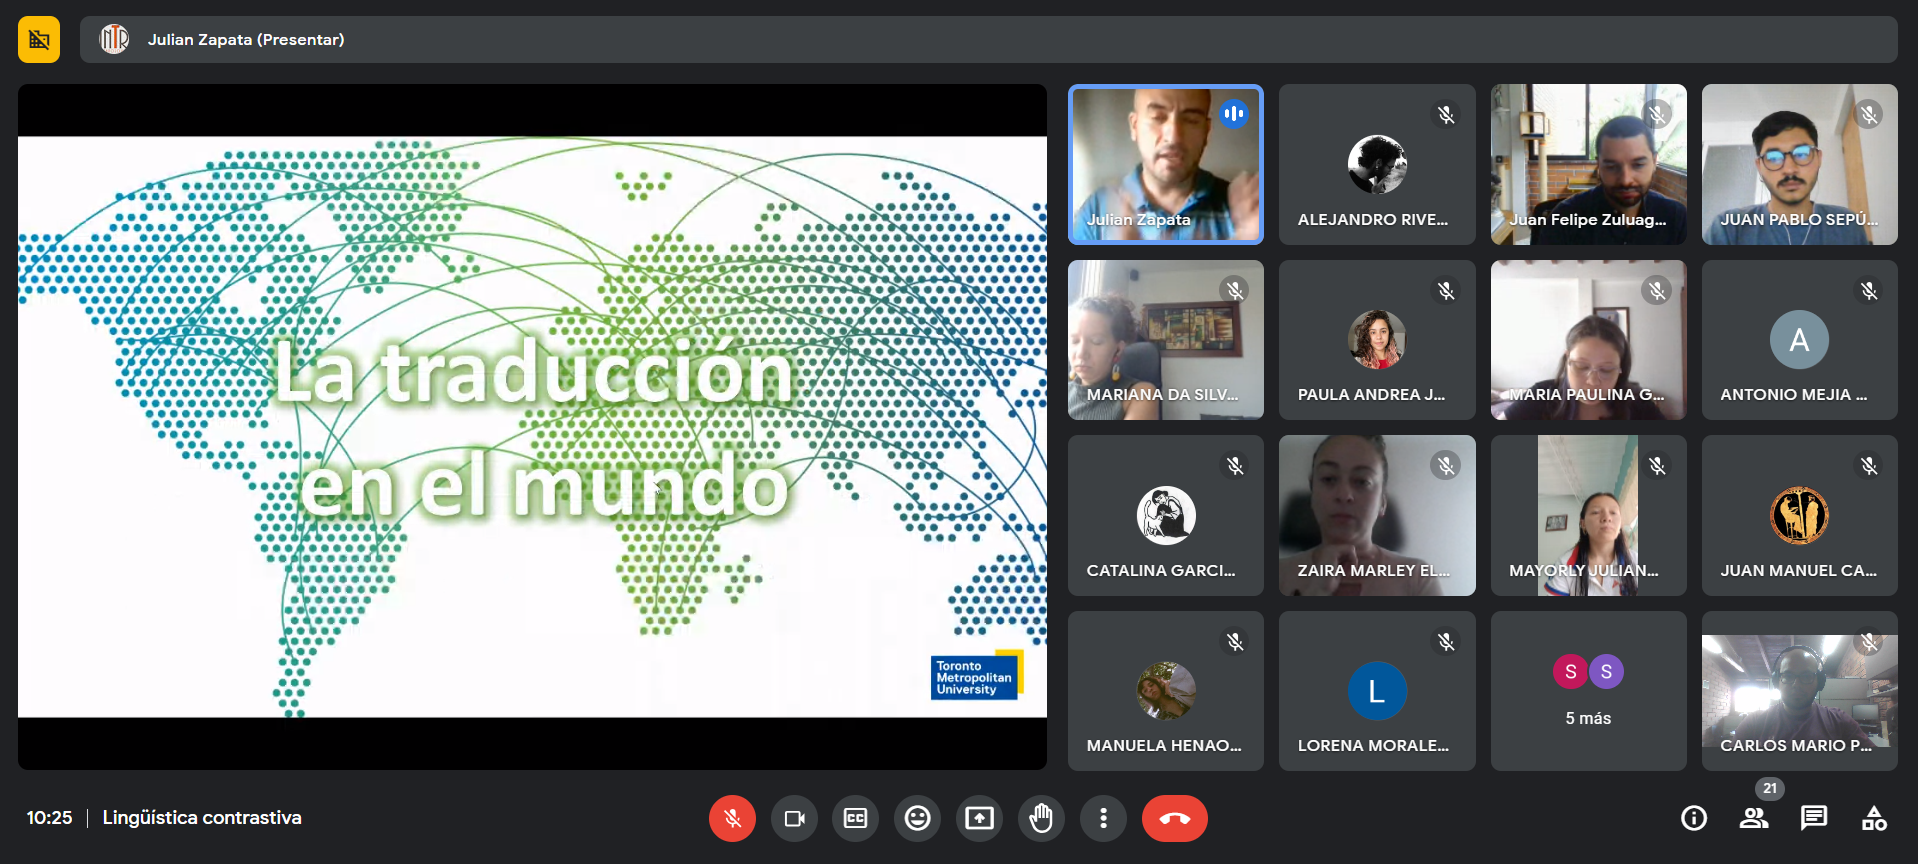Click the shared presentation slide
The image size is (1918, 864).
pyautogui.click(x=532, y=427)
